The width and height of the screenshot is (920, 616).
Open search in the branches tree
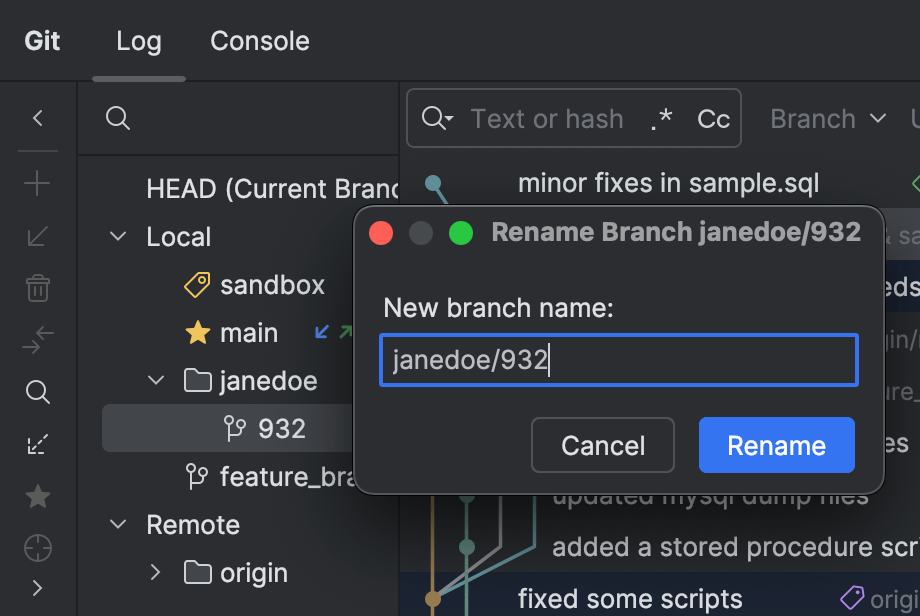117,118
